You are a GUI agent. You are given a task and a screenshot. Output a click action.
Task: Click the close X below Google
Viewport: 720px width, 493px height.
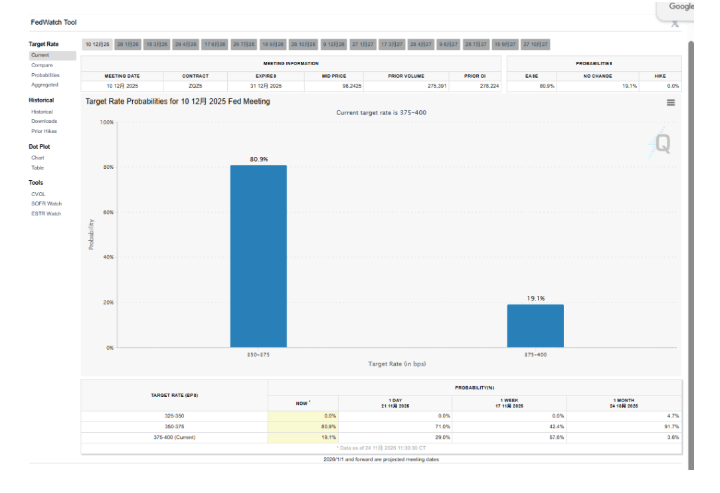675,22
